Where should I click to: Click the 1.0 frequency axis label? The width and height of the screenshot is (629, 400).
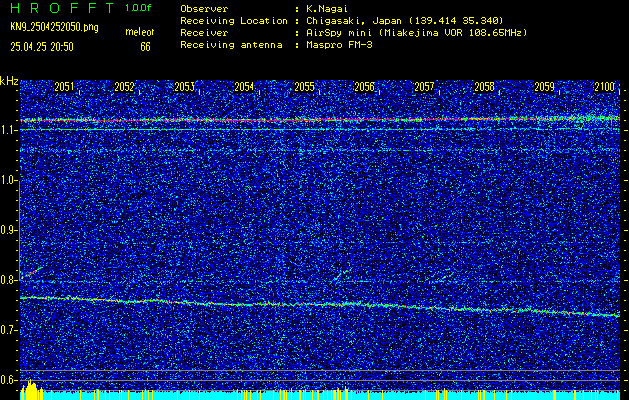point(7,180)
